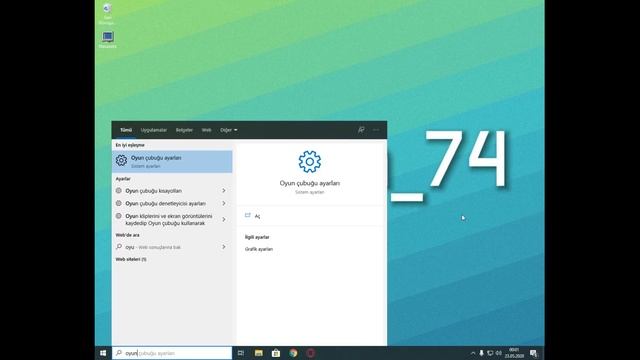Screen dimensions: 640x360
Task: Click the Web siteleri heading
Action: [x=131, y=259]
